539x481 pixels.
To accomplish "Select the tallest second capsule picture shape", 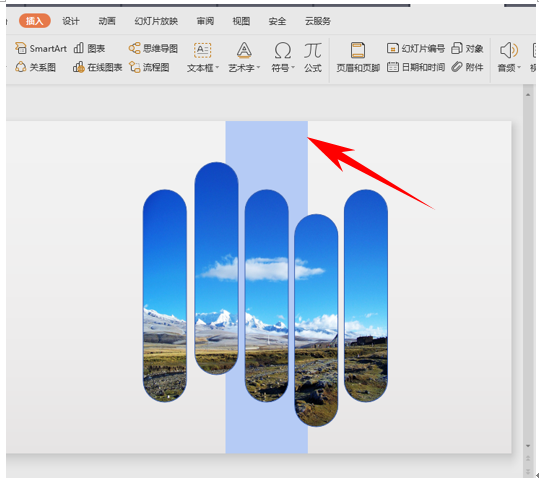I will (x=216, y=268).
